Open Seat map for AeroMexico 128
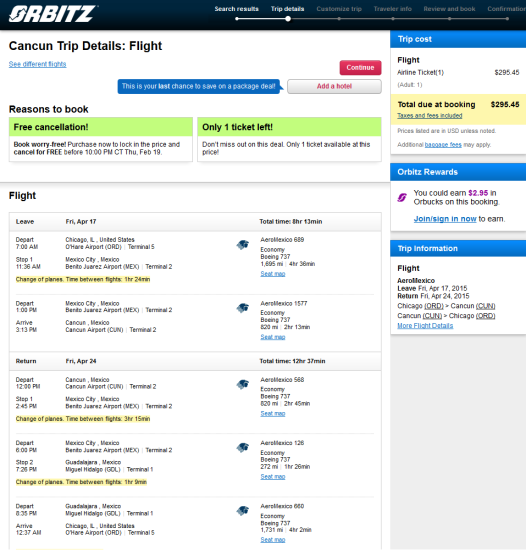 tap(273, 476)
